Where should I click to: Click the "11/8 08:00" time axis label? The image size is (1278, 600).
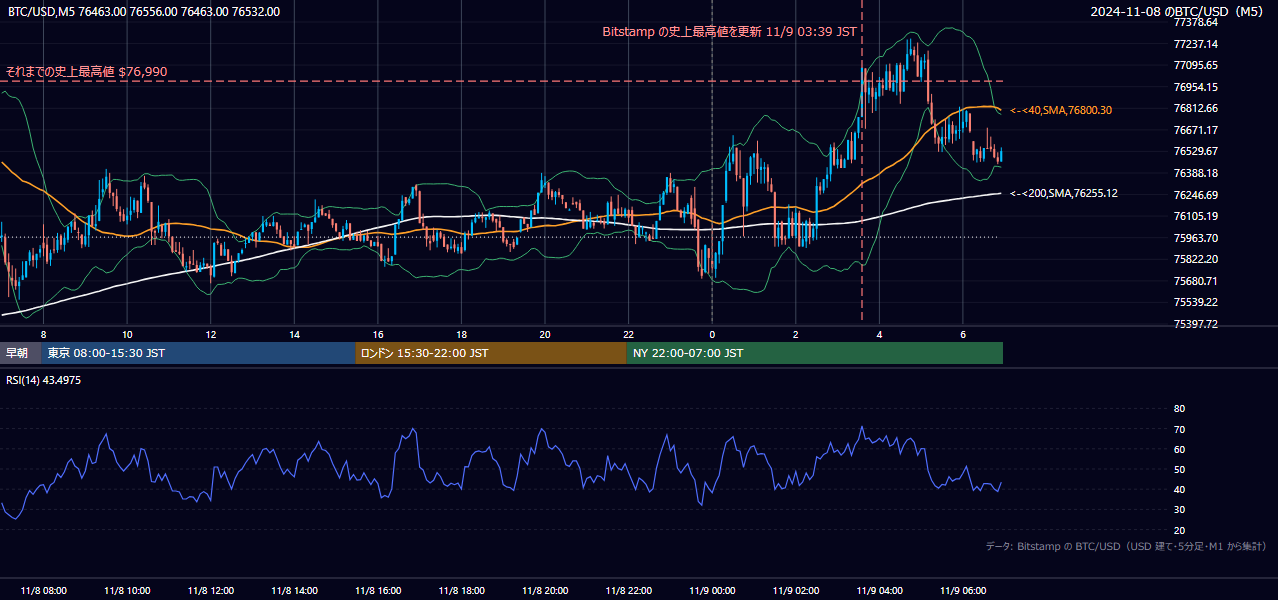click(43, 591)
